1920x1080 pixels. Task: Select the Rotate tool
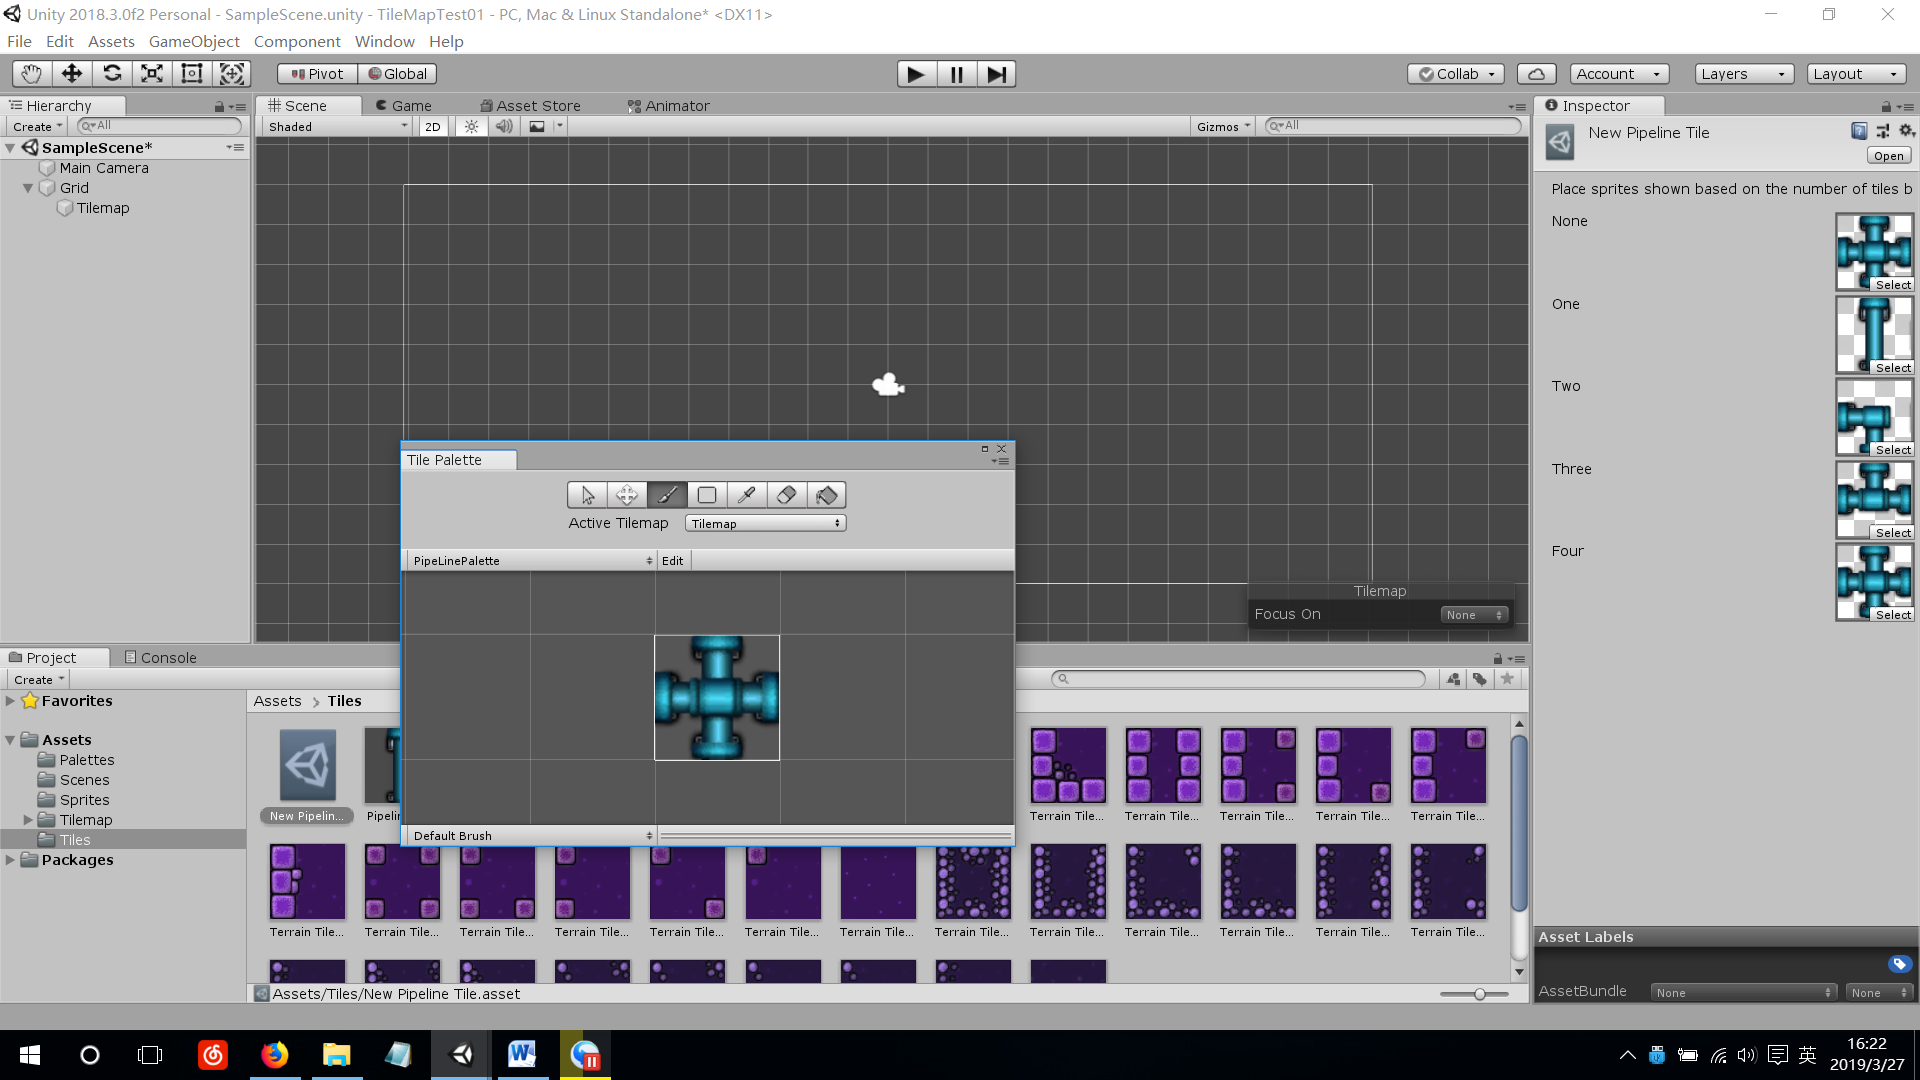pos(112,73)
